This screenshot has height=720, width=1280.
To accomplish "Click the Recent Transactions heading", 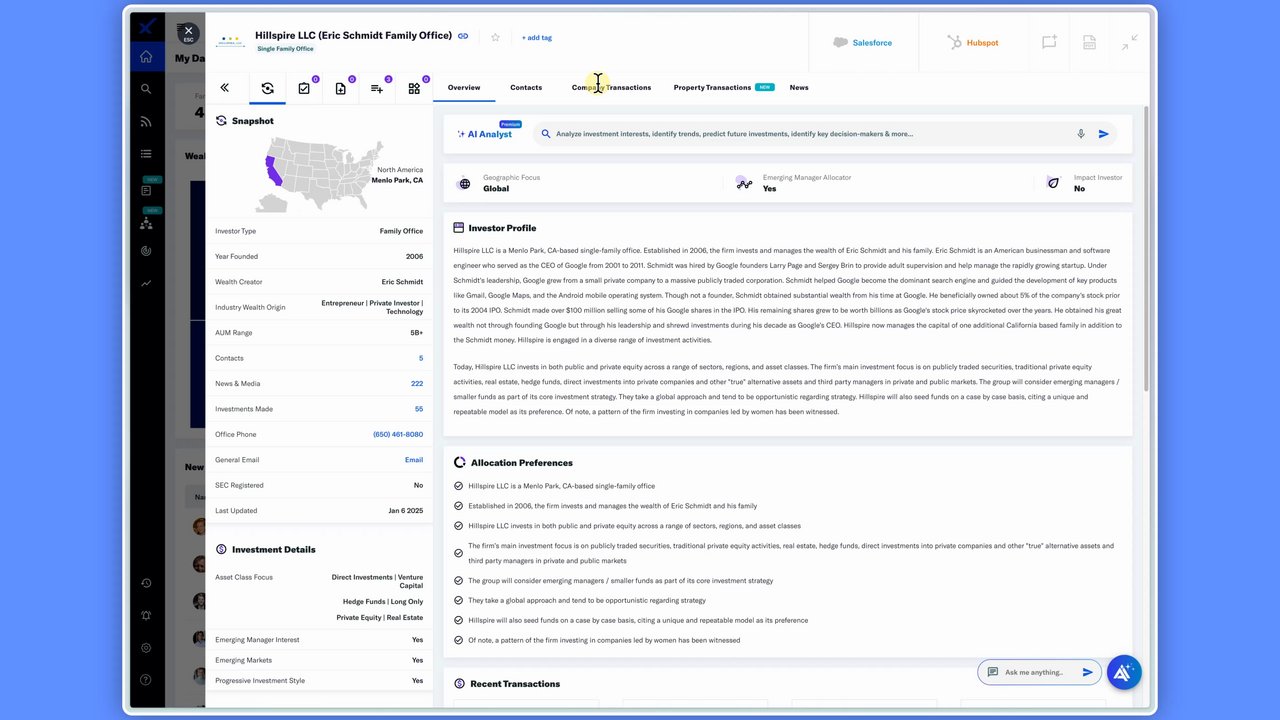I will point(514,684).
